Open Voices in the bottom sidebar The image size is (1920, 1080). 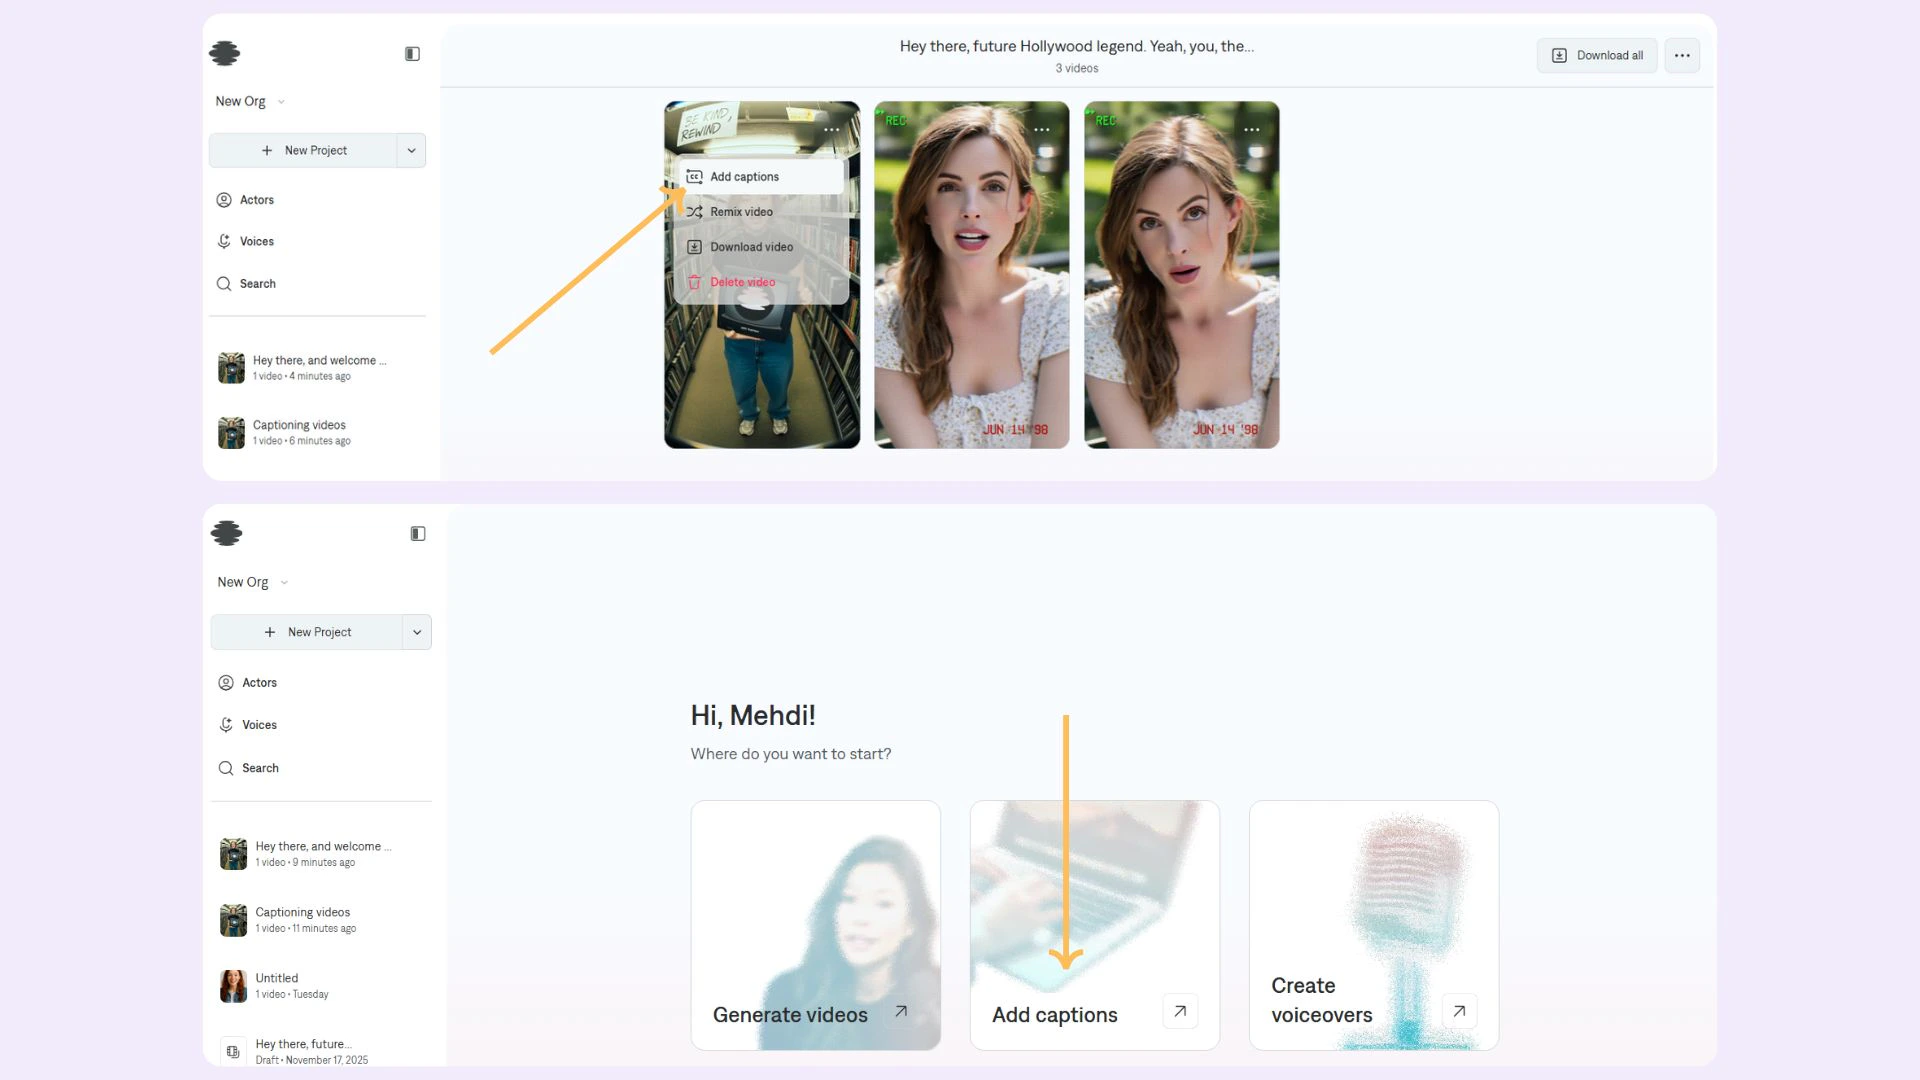click(259, 725)
